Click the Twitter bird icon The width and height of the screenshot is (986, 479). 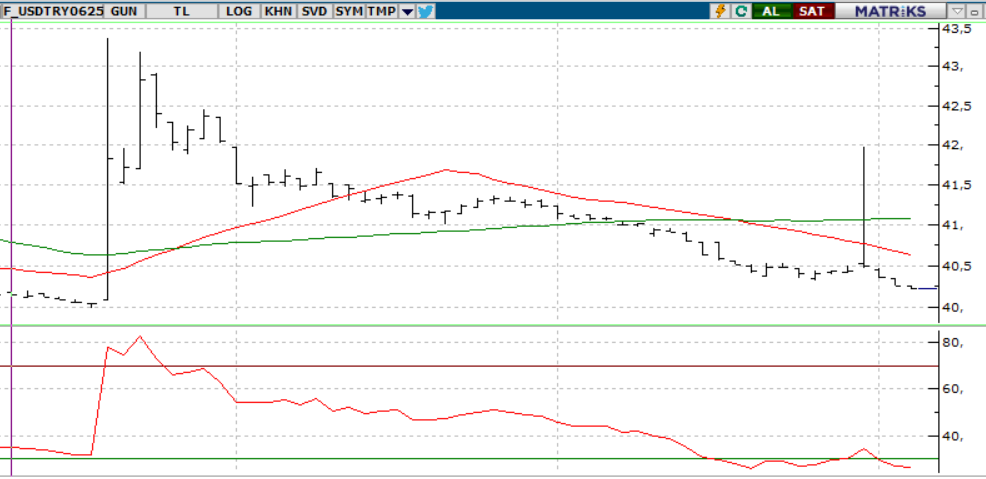[x=426, y=11]
